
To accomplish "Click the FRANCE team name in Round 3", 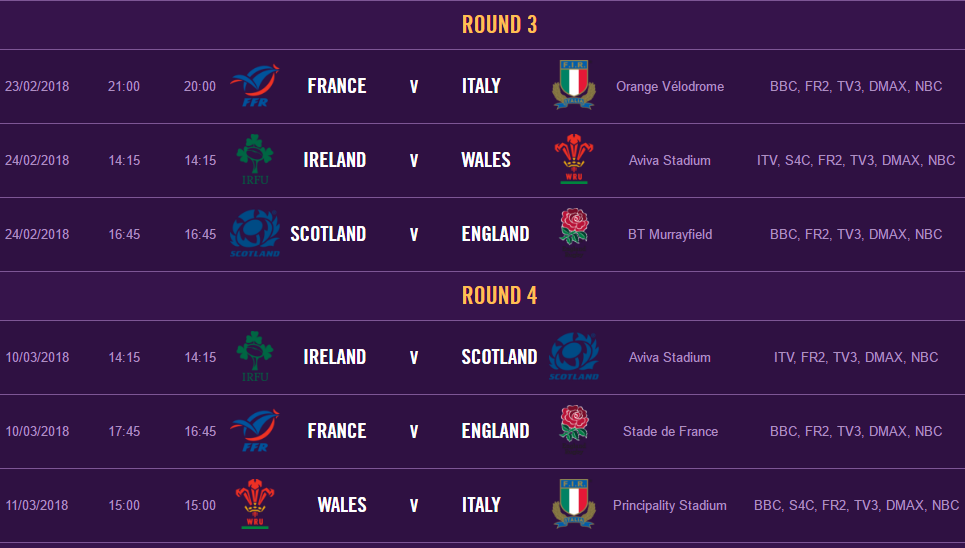I will point(337,86).
